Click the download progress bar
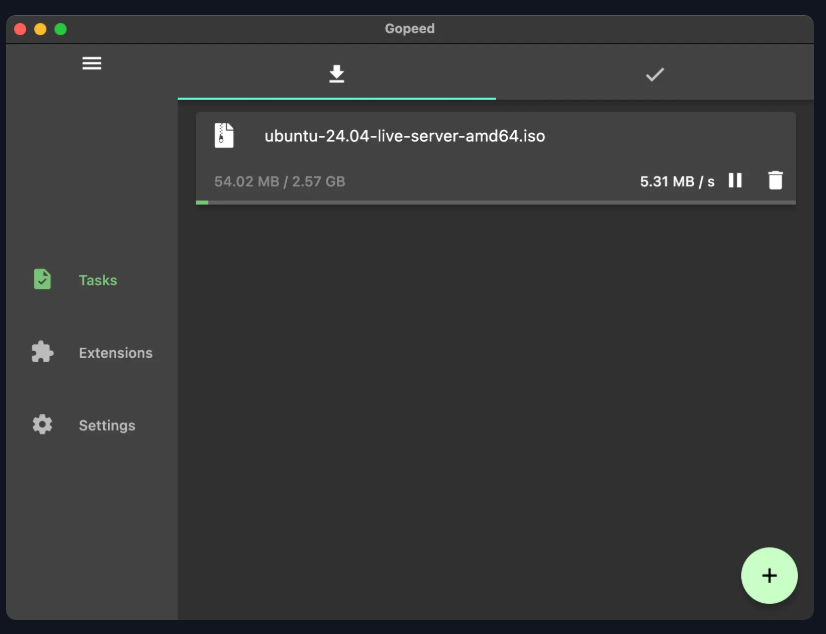Viewport: 826px width, 634px height. pyautogui.click(x=495, y=202)
